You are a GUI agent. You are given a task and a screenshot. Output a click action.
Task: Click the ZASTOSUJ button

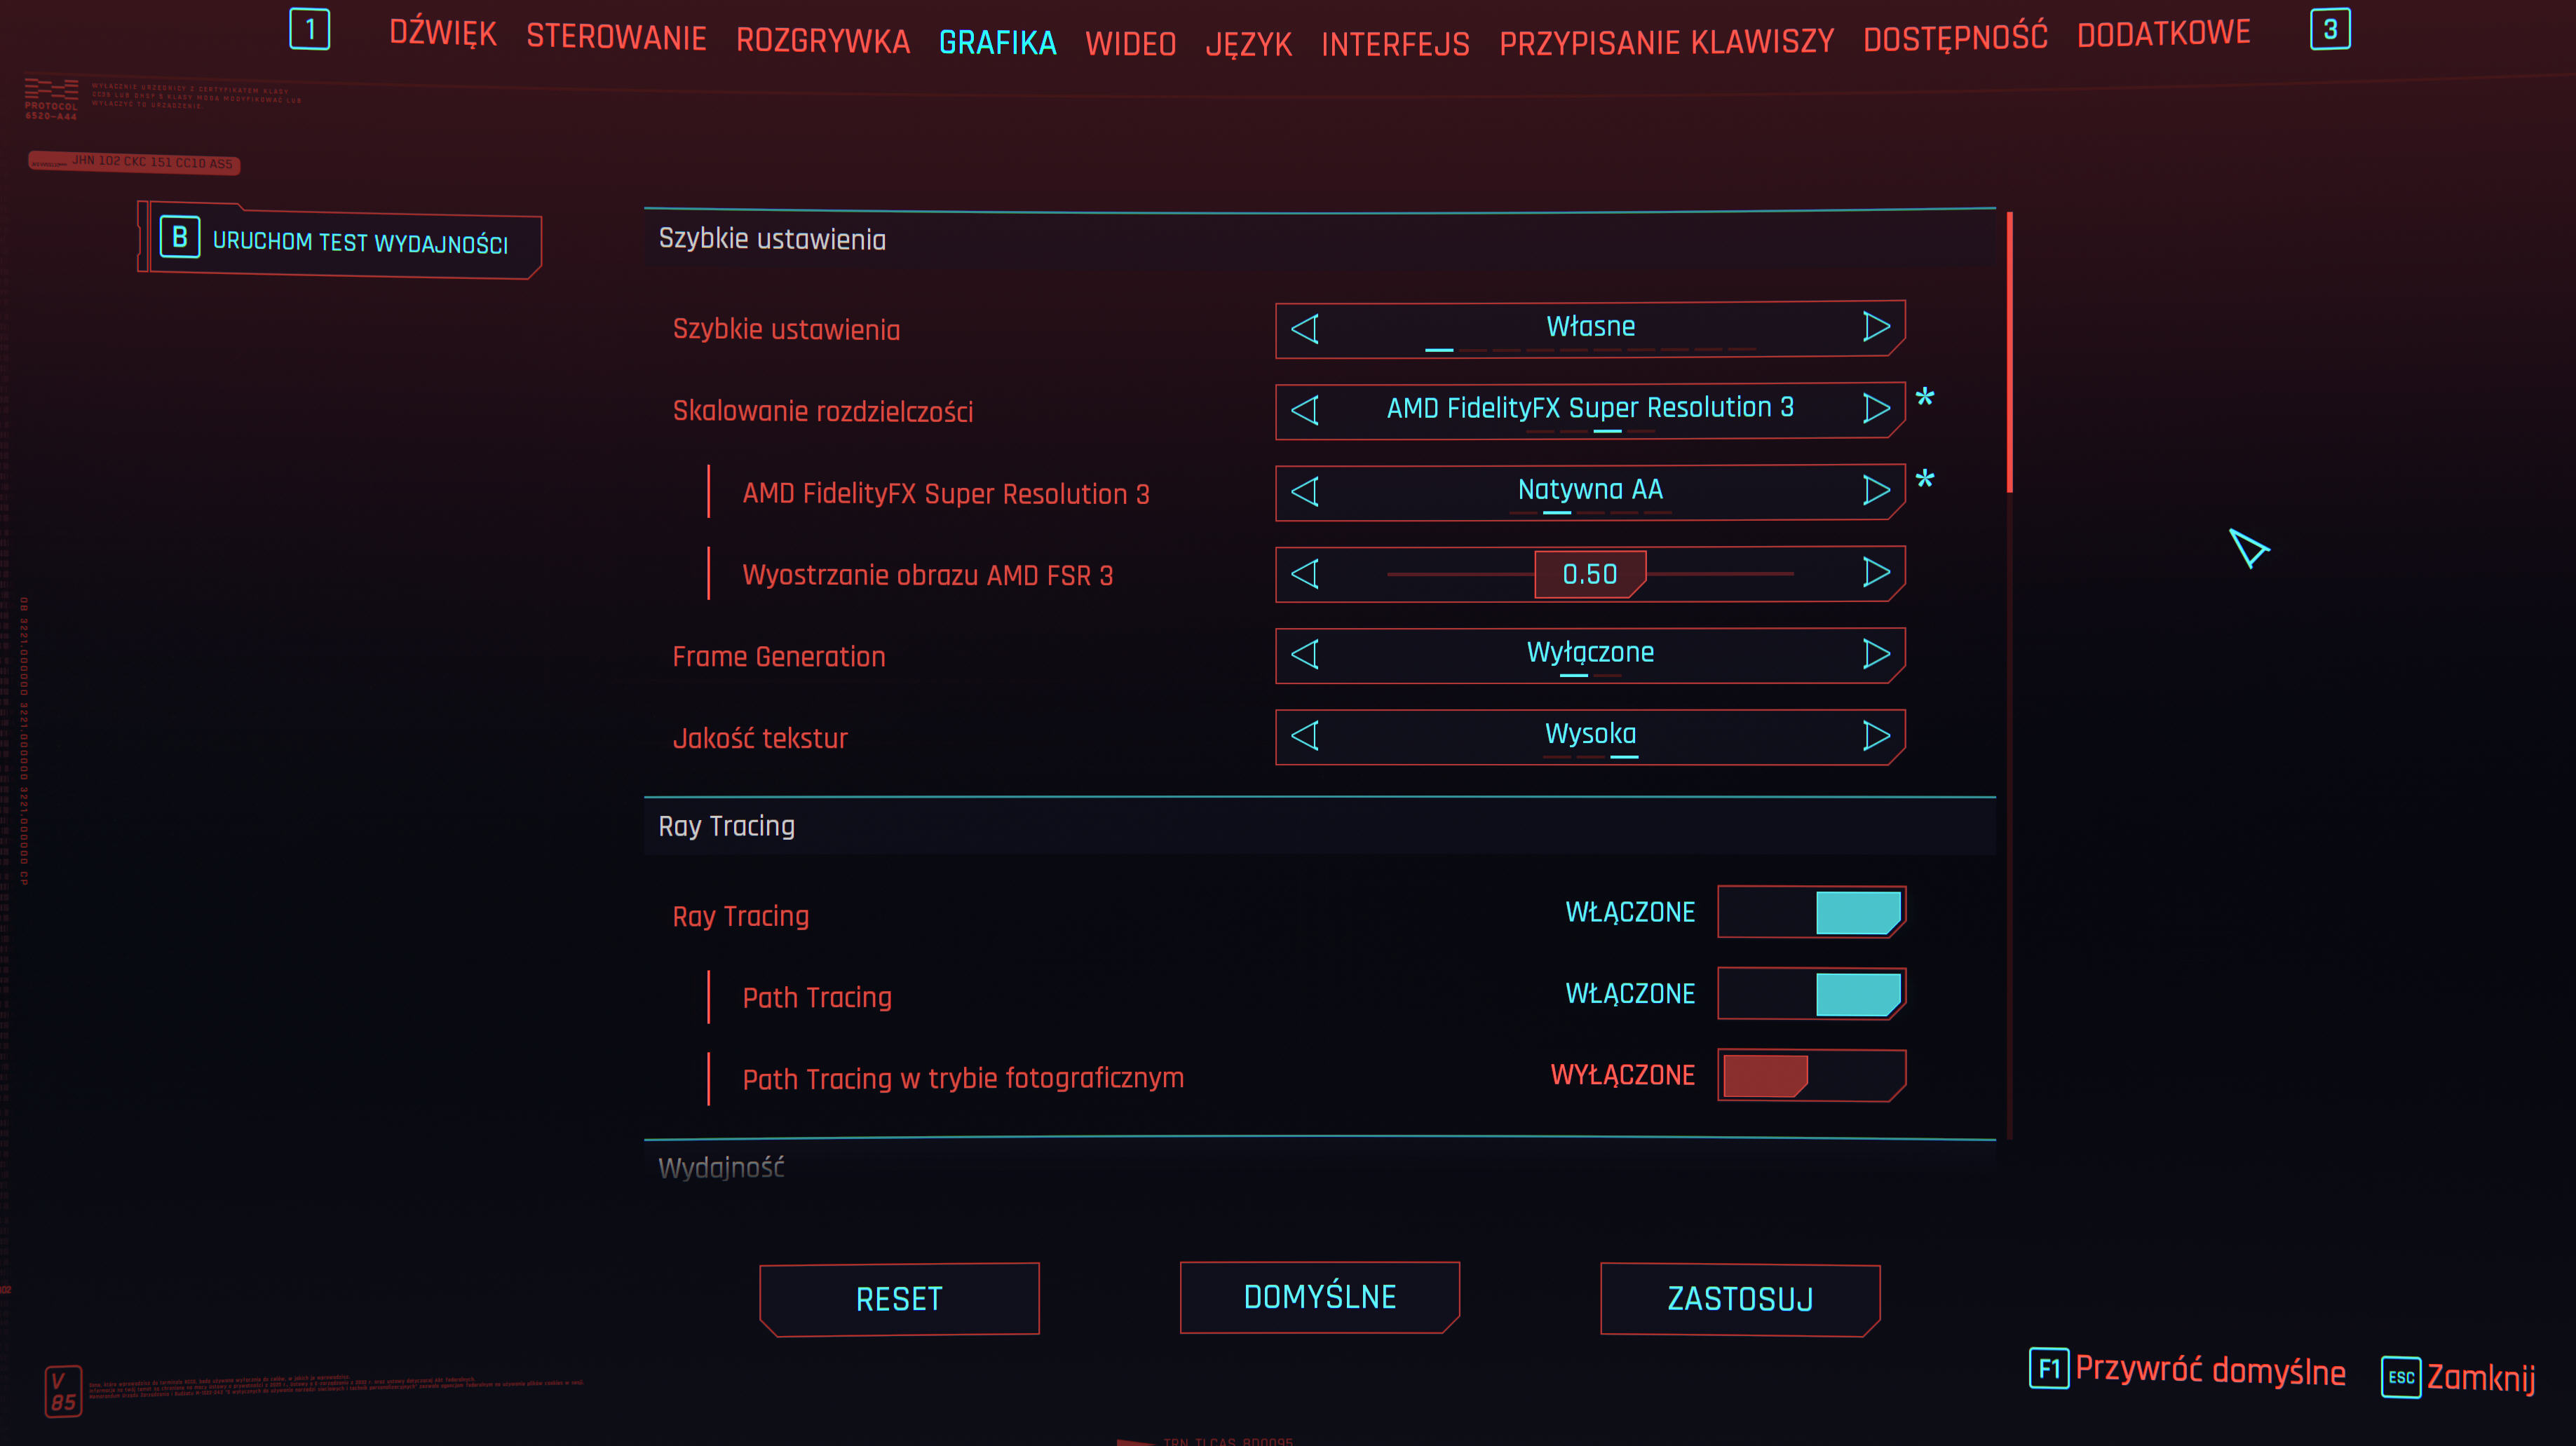click(1740, 1299)
